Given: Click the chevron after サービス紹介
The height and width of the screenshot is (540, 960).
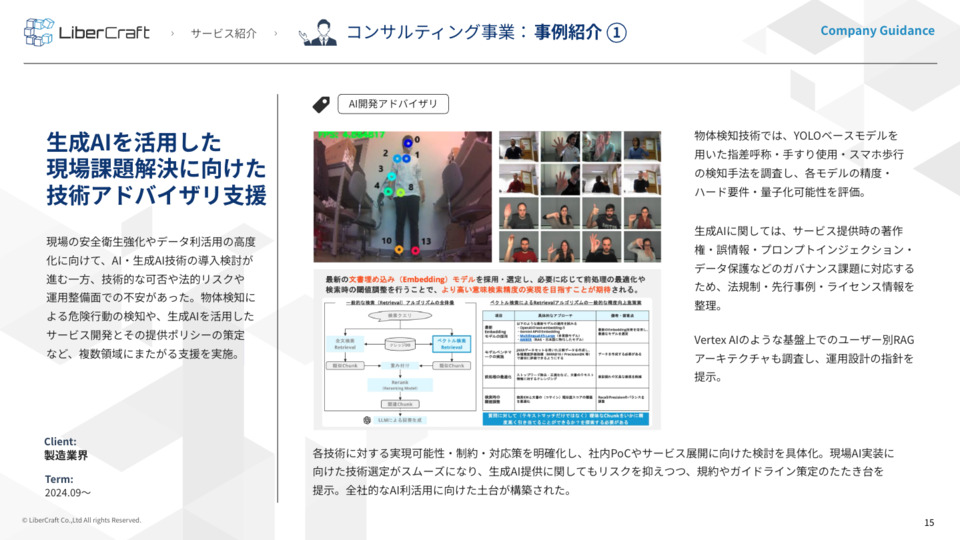Looking at the screenshot, I should [276, 33].
